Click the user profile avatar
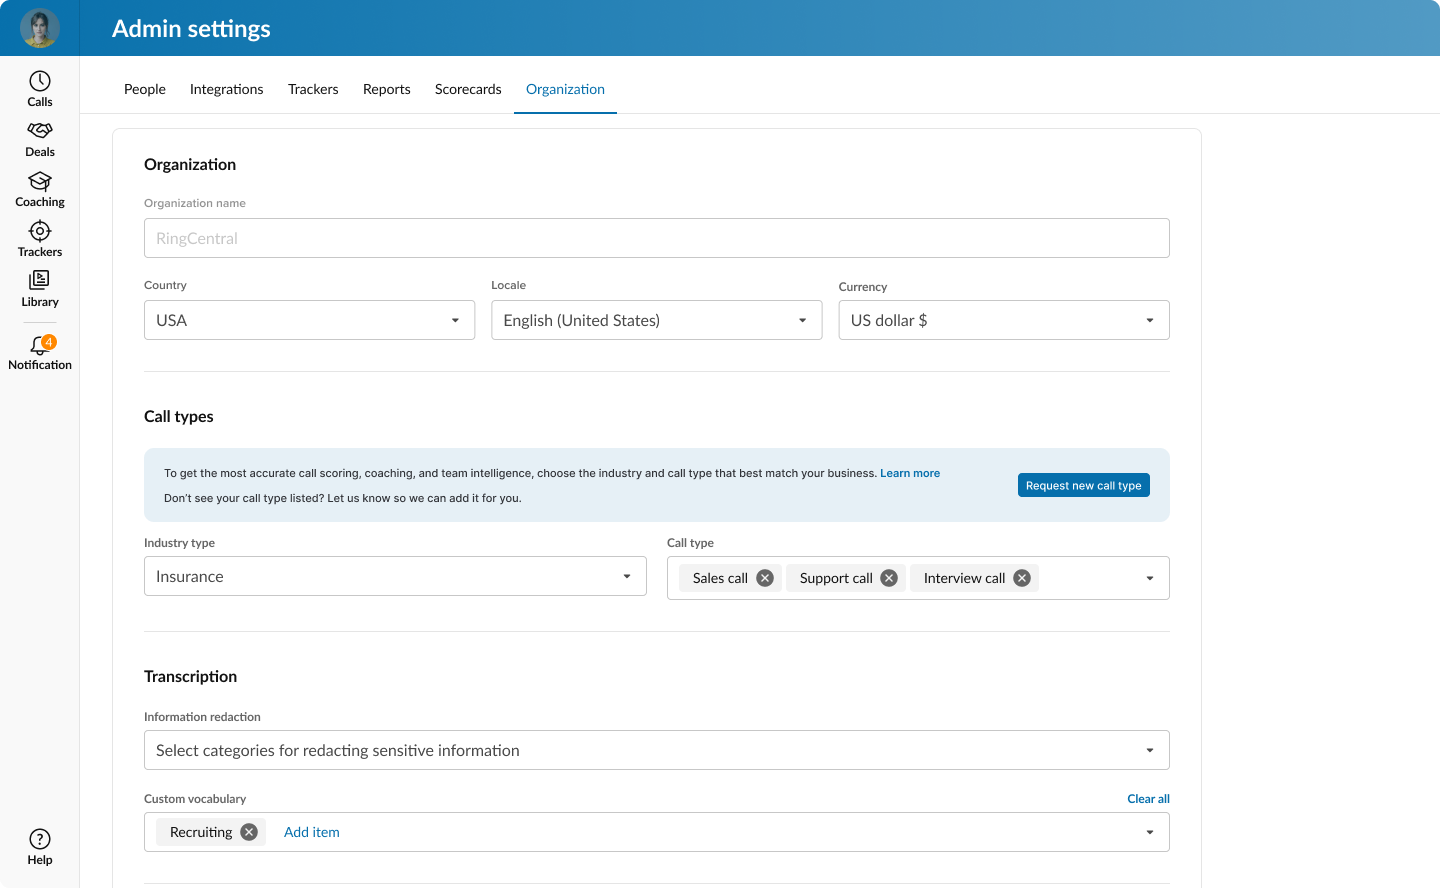The height and width of the screenshot is (888, 1440). click(x=40, y=28)
